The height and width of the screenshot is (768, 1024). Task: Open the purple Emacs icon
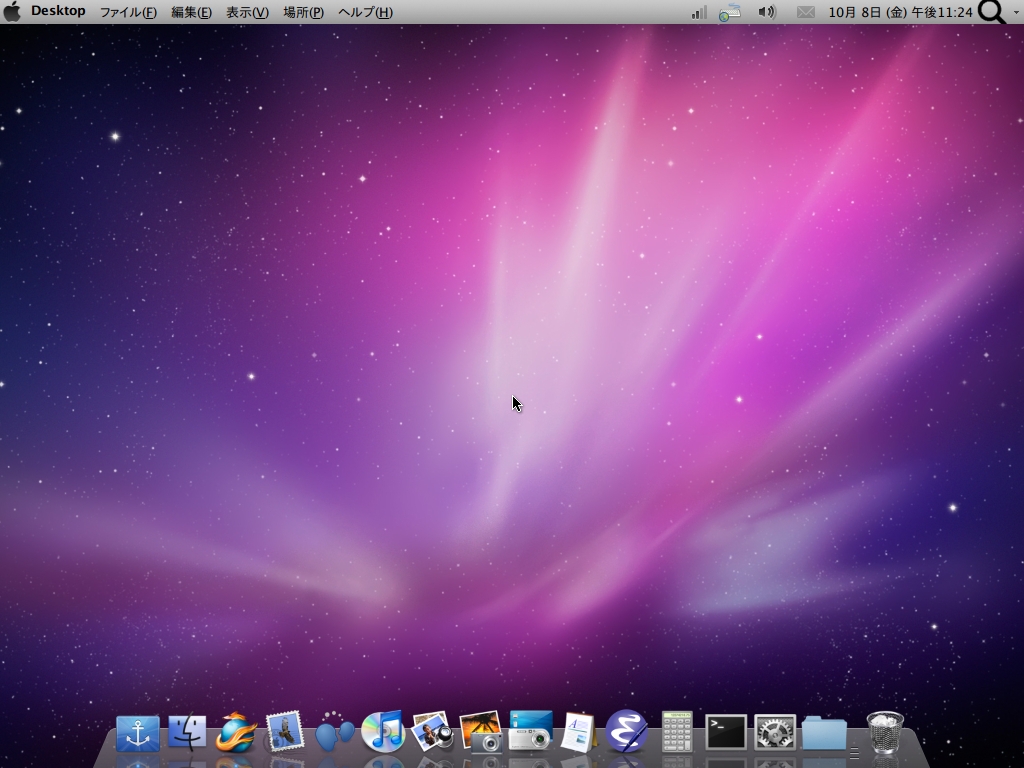coord(627,731)
